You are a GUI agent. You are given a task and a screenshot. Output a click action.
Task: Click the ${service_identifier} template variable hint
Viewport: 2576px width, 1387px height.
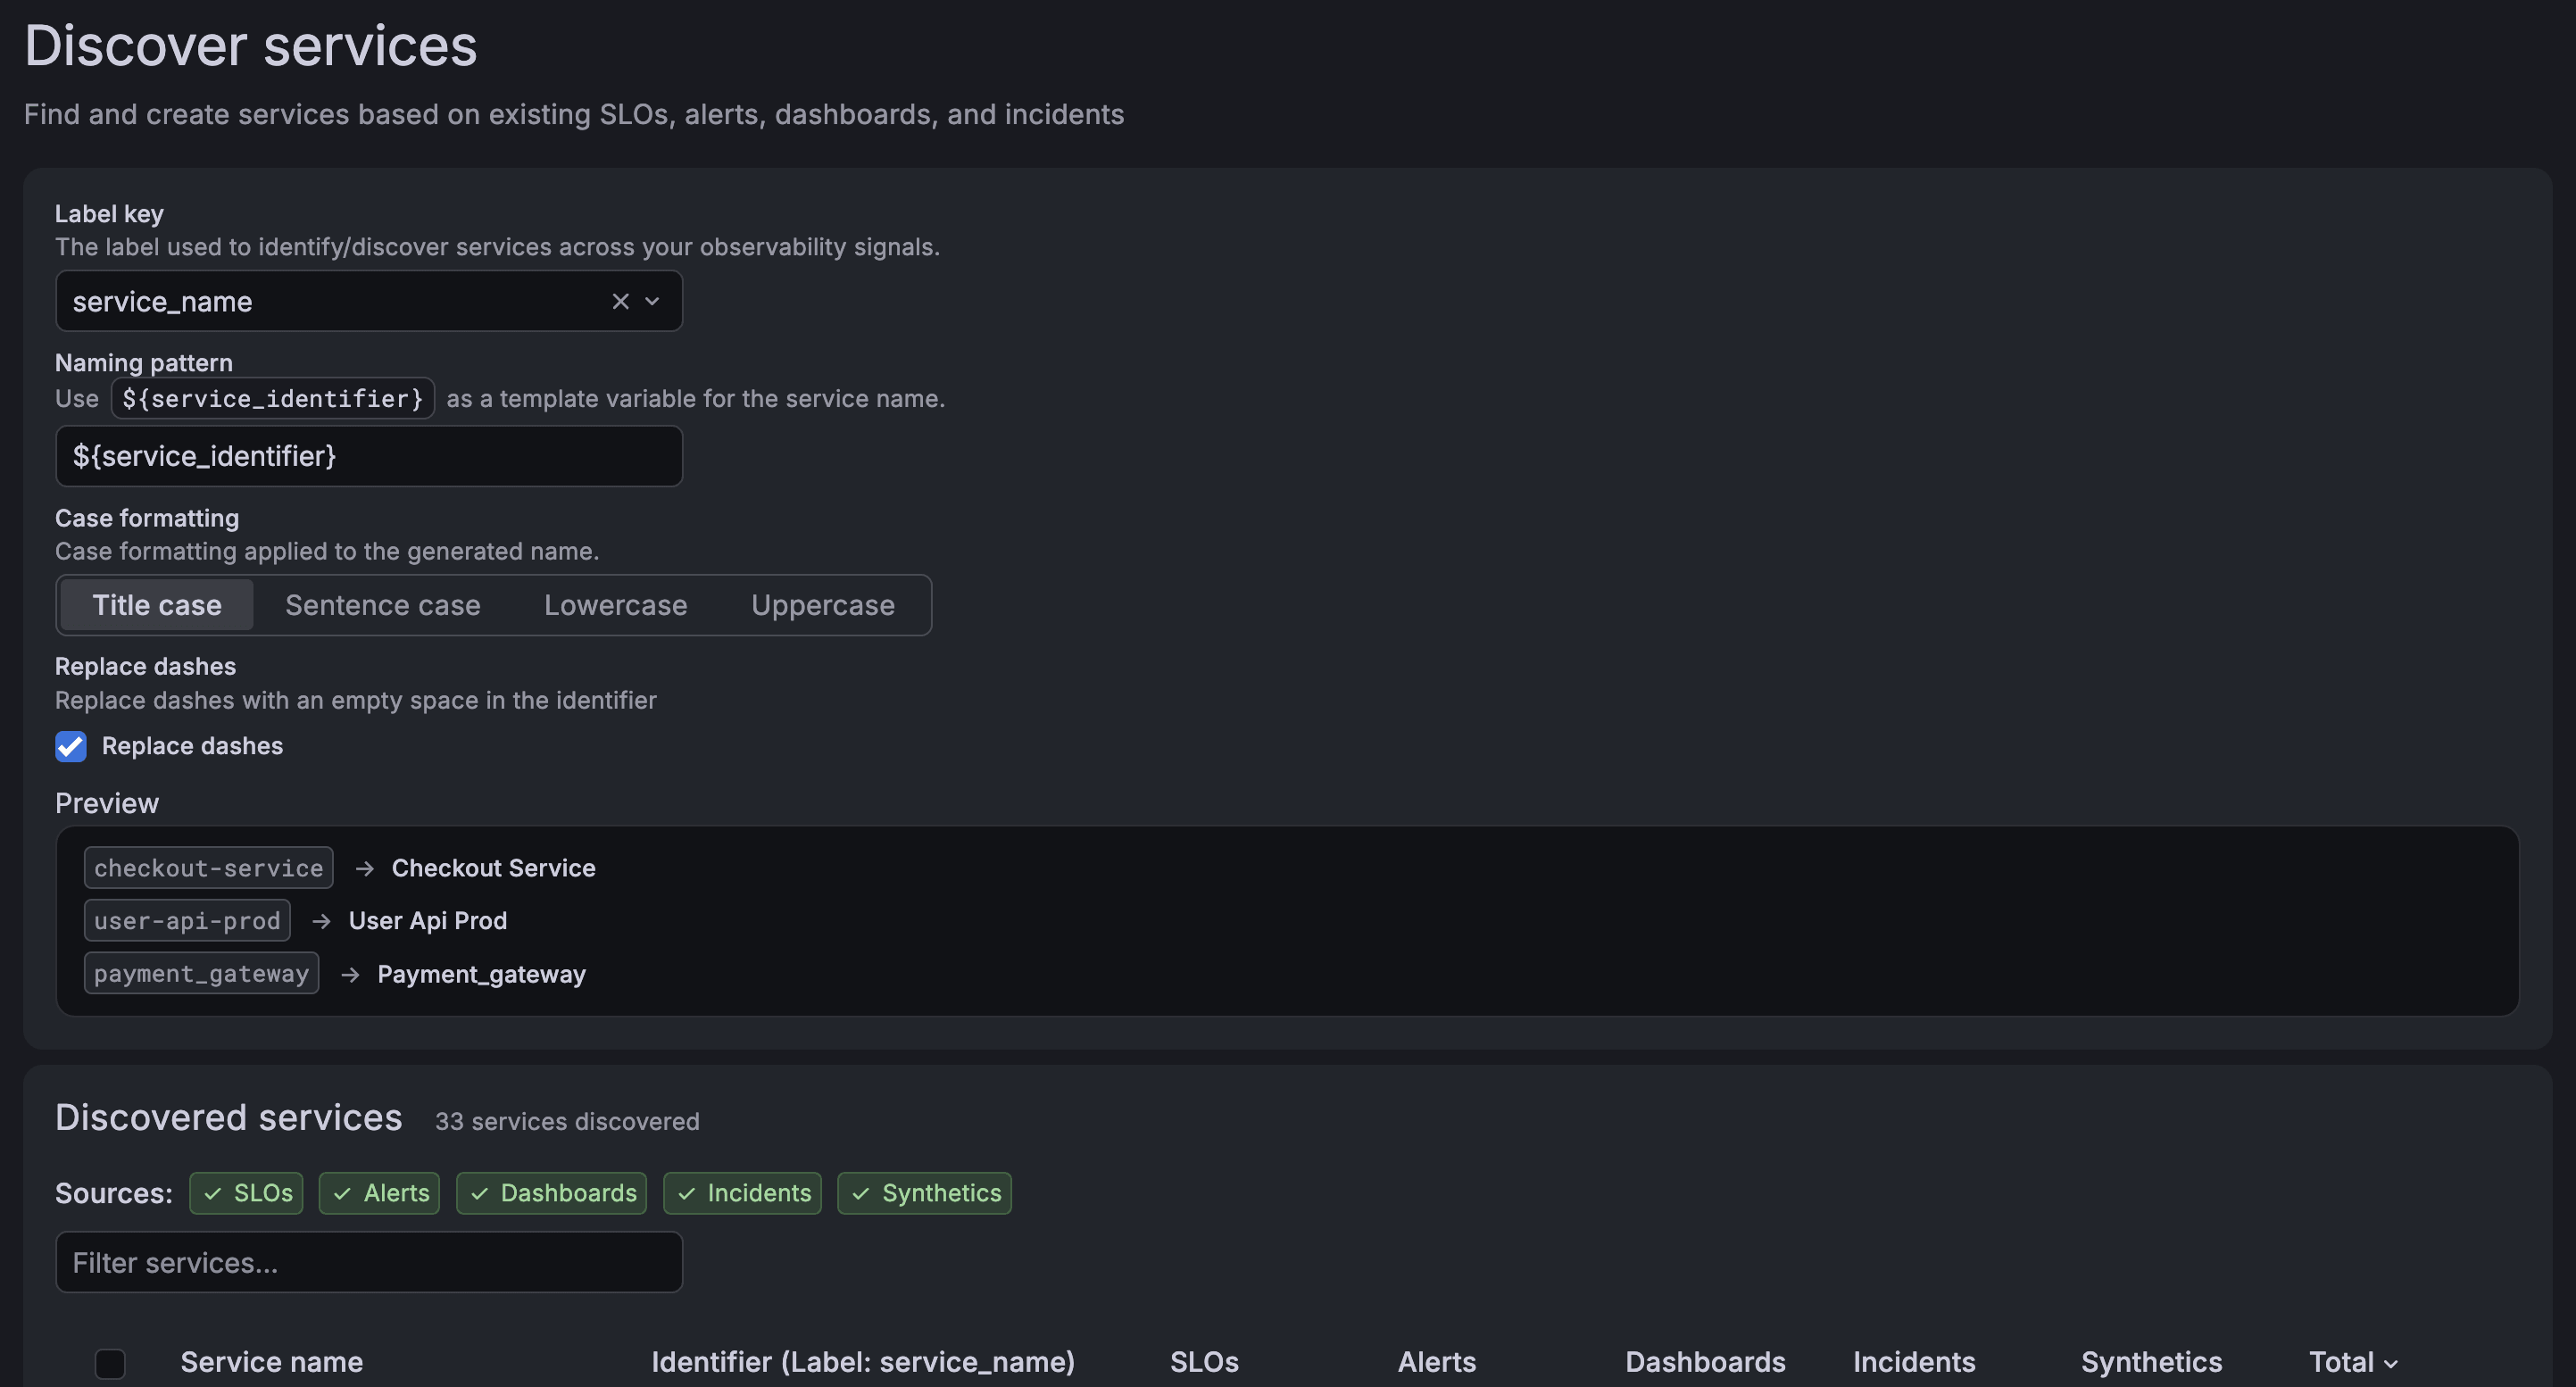pyautogui.click(x=273, y=398)
